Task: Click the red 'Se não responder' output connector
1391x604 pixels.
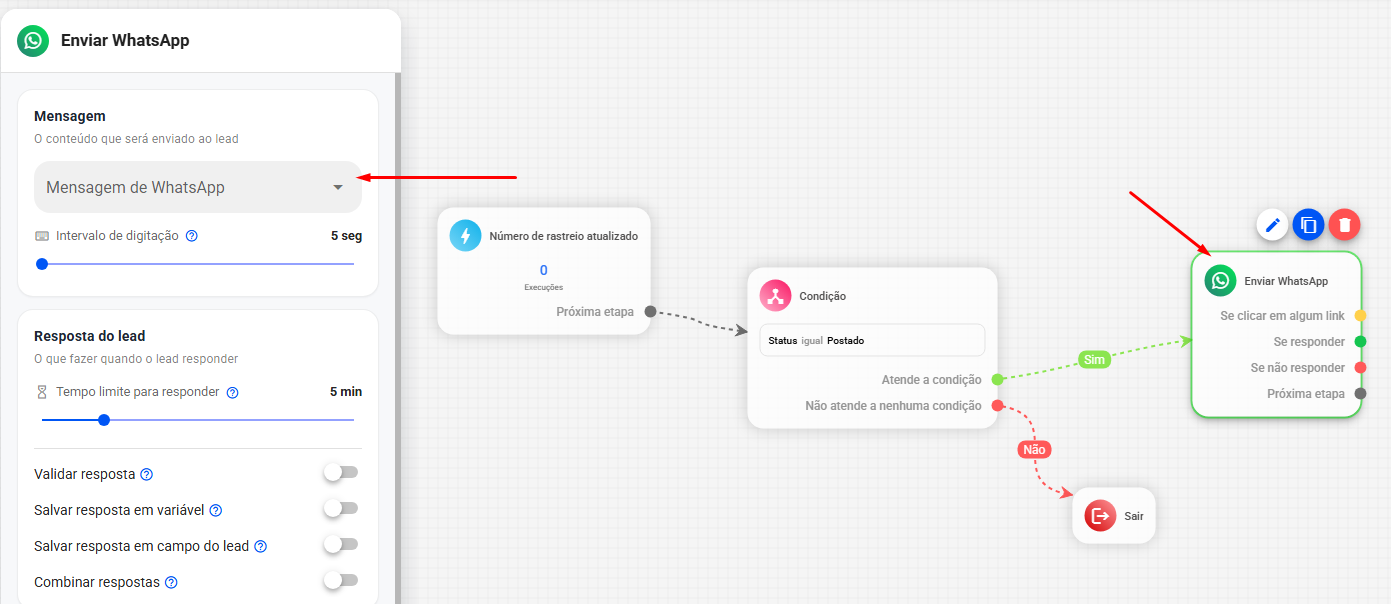Action: coord(1360,367)
